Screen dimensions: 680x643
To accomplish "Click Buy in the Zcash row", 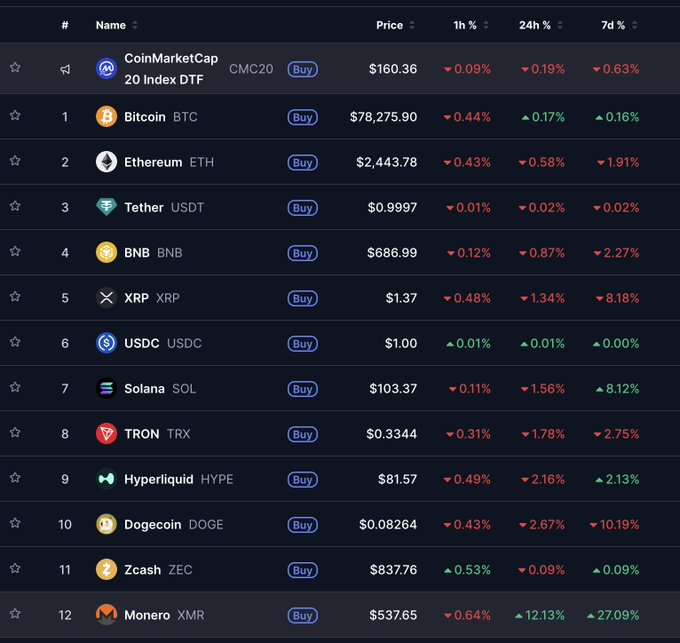I will click(303, 570).
